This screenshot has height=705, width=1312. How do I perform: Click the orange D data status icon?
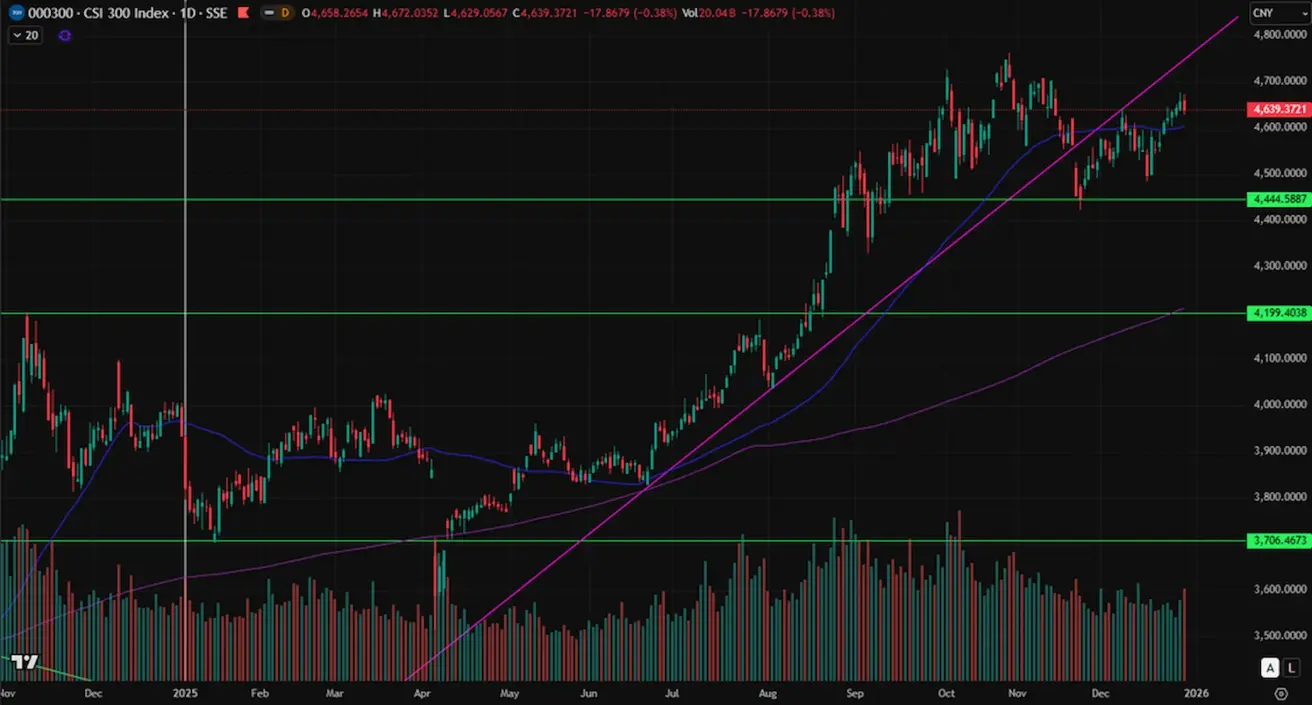click(285, 14)
